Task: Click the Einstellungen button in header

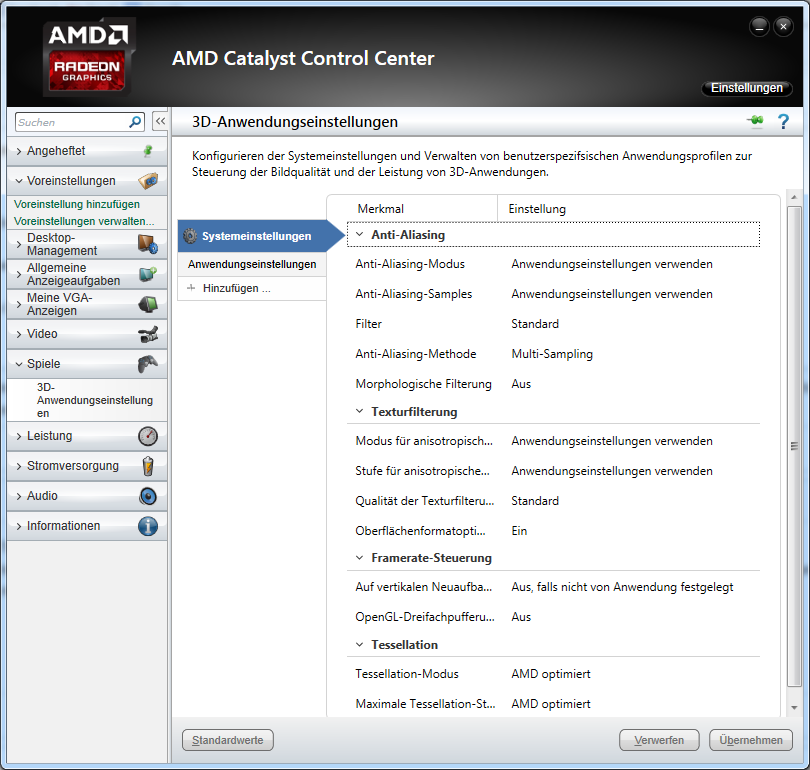Action: (x=746, y=88)
